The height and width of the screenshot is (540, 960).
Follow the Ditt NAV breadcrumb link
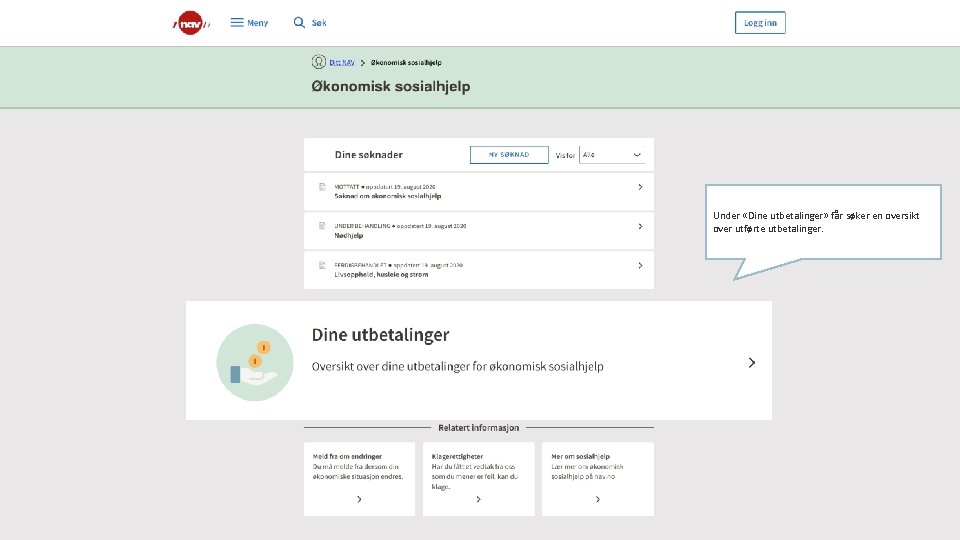(342, 62)
